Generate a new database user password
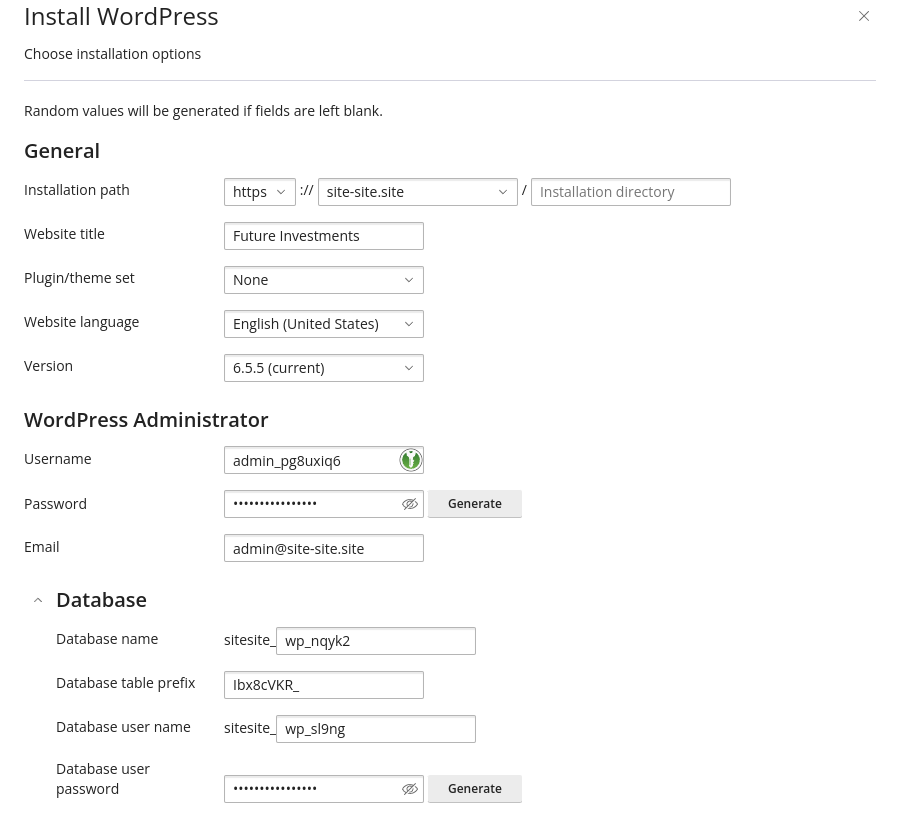This screenshot has height=831, width=898. [475, 789]
